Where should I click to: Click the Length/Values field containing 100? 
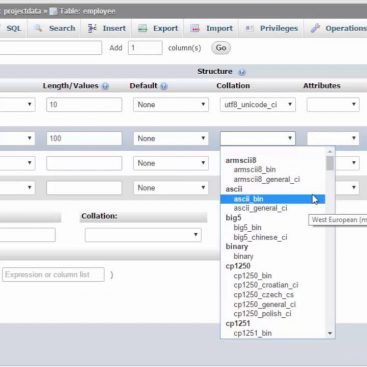84,138
